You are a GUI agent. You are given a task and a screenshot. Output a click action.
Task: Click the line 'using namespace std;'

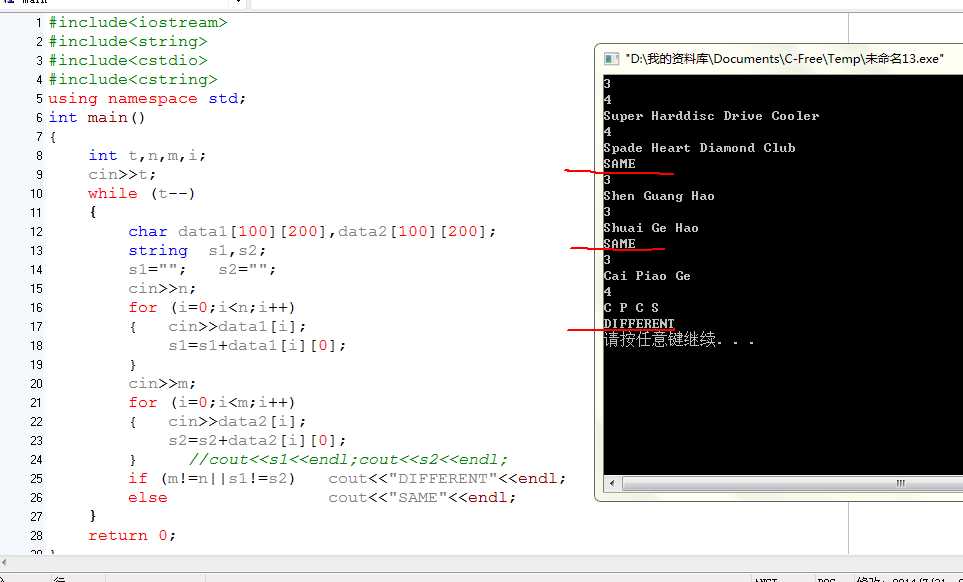pyautogui.click(x=147, y=99)
